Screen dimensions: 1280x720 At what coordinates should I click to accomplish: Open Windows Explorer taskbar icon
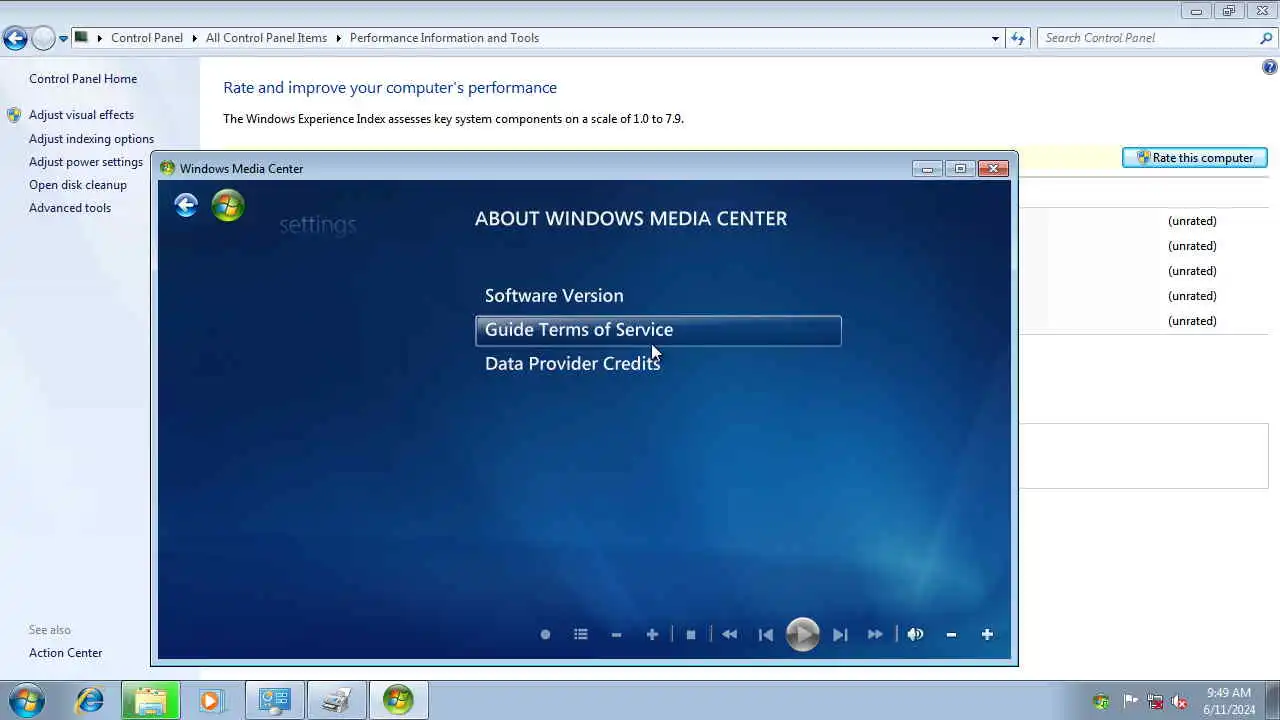[x=150, y=700]
